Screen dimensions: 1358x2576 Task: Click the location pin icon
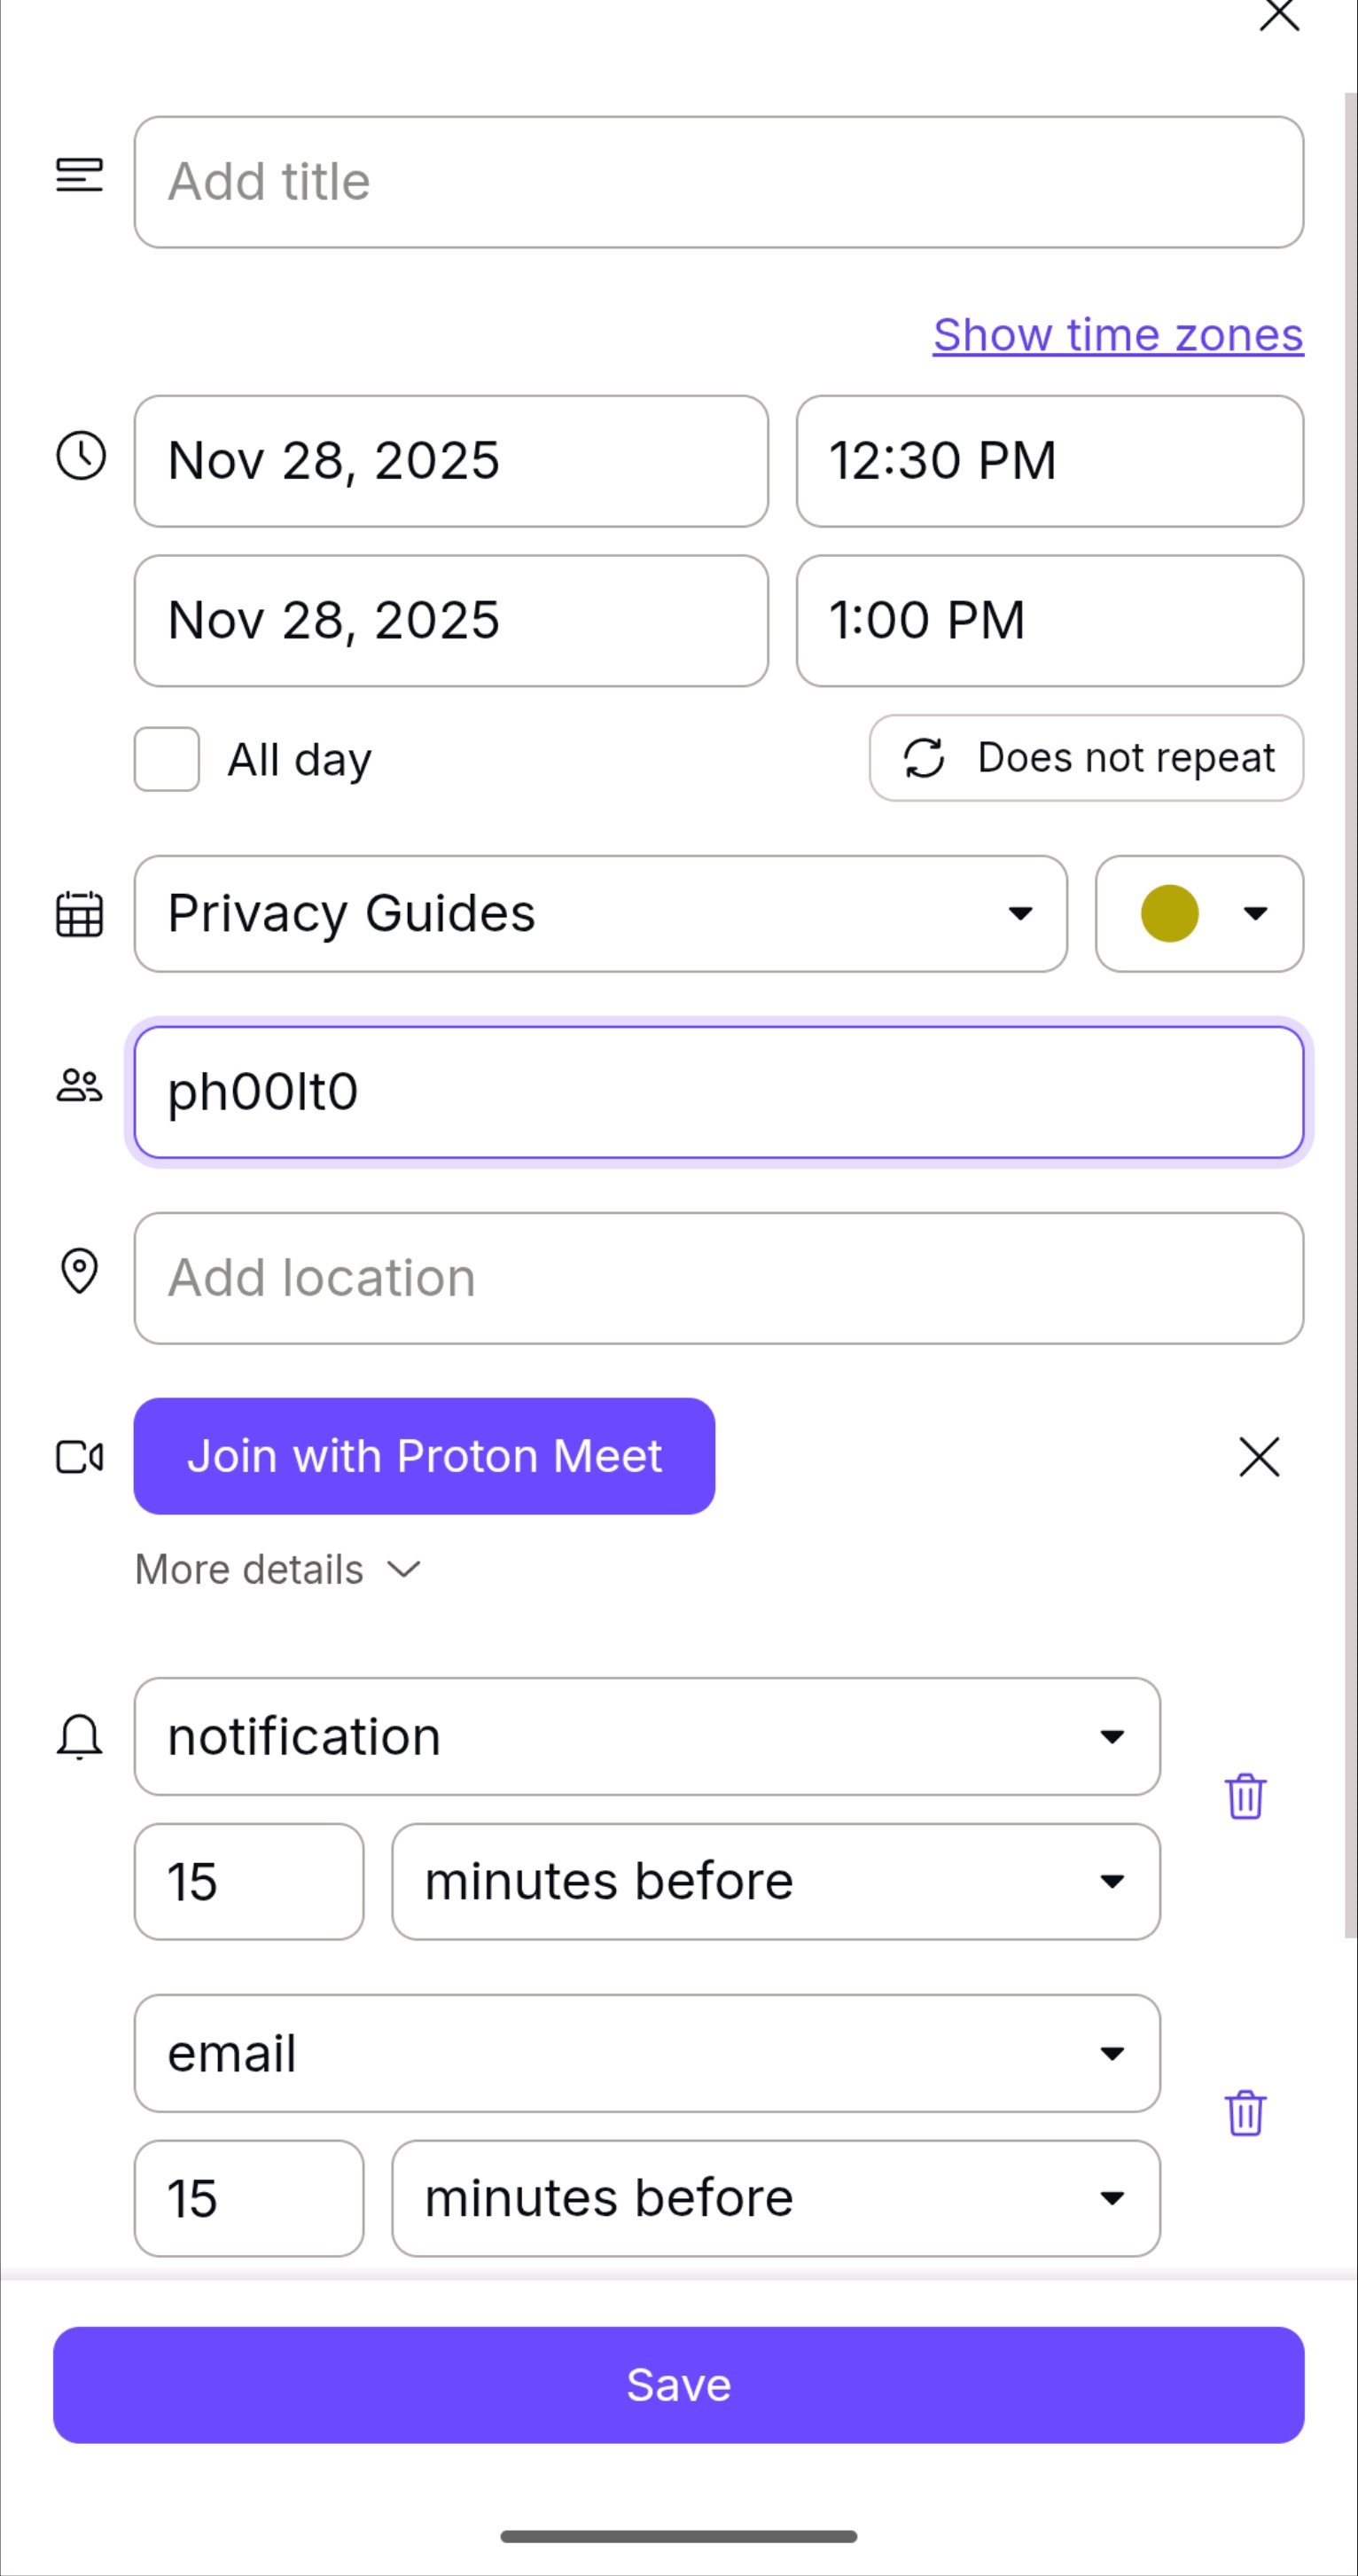pyautogui.click(x=80, y=1272)
